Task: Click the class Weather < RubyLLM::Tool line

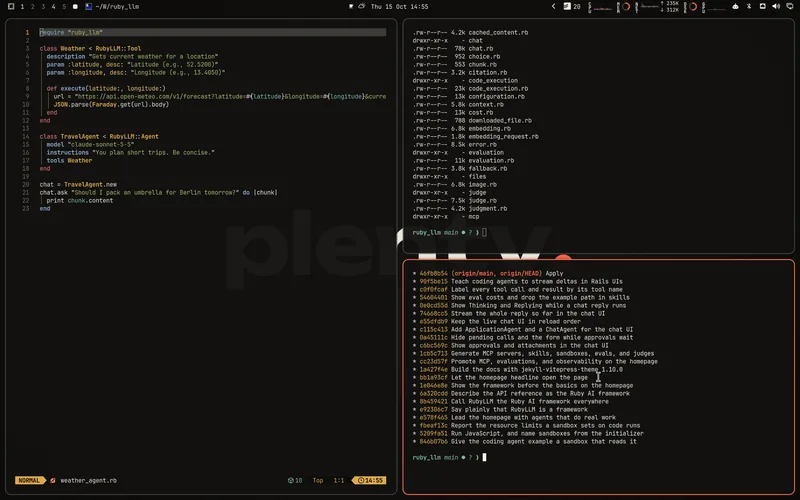Action: 90,48
